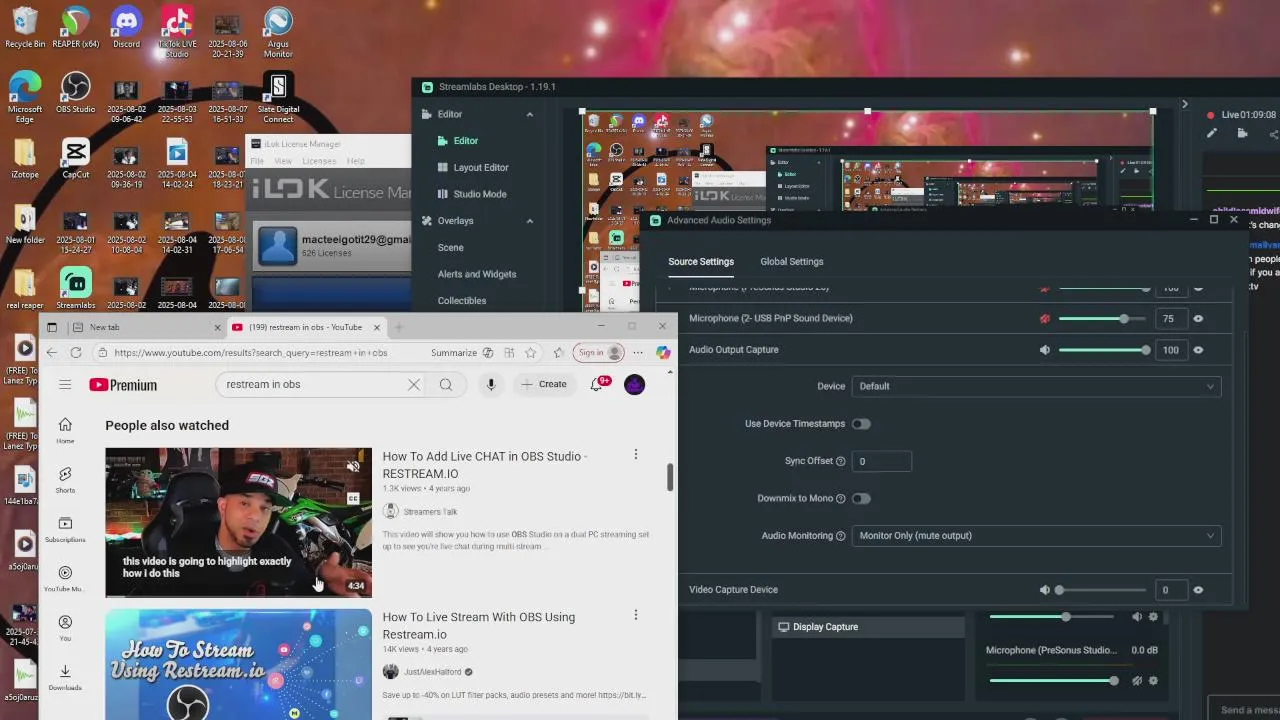
Task: Toggle Downmix to Mono switch
Action: (x=861, y=498)
